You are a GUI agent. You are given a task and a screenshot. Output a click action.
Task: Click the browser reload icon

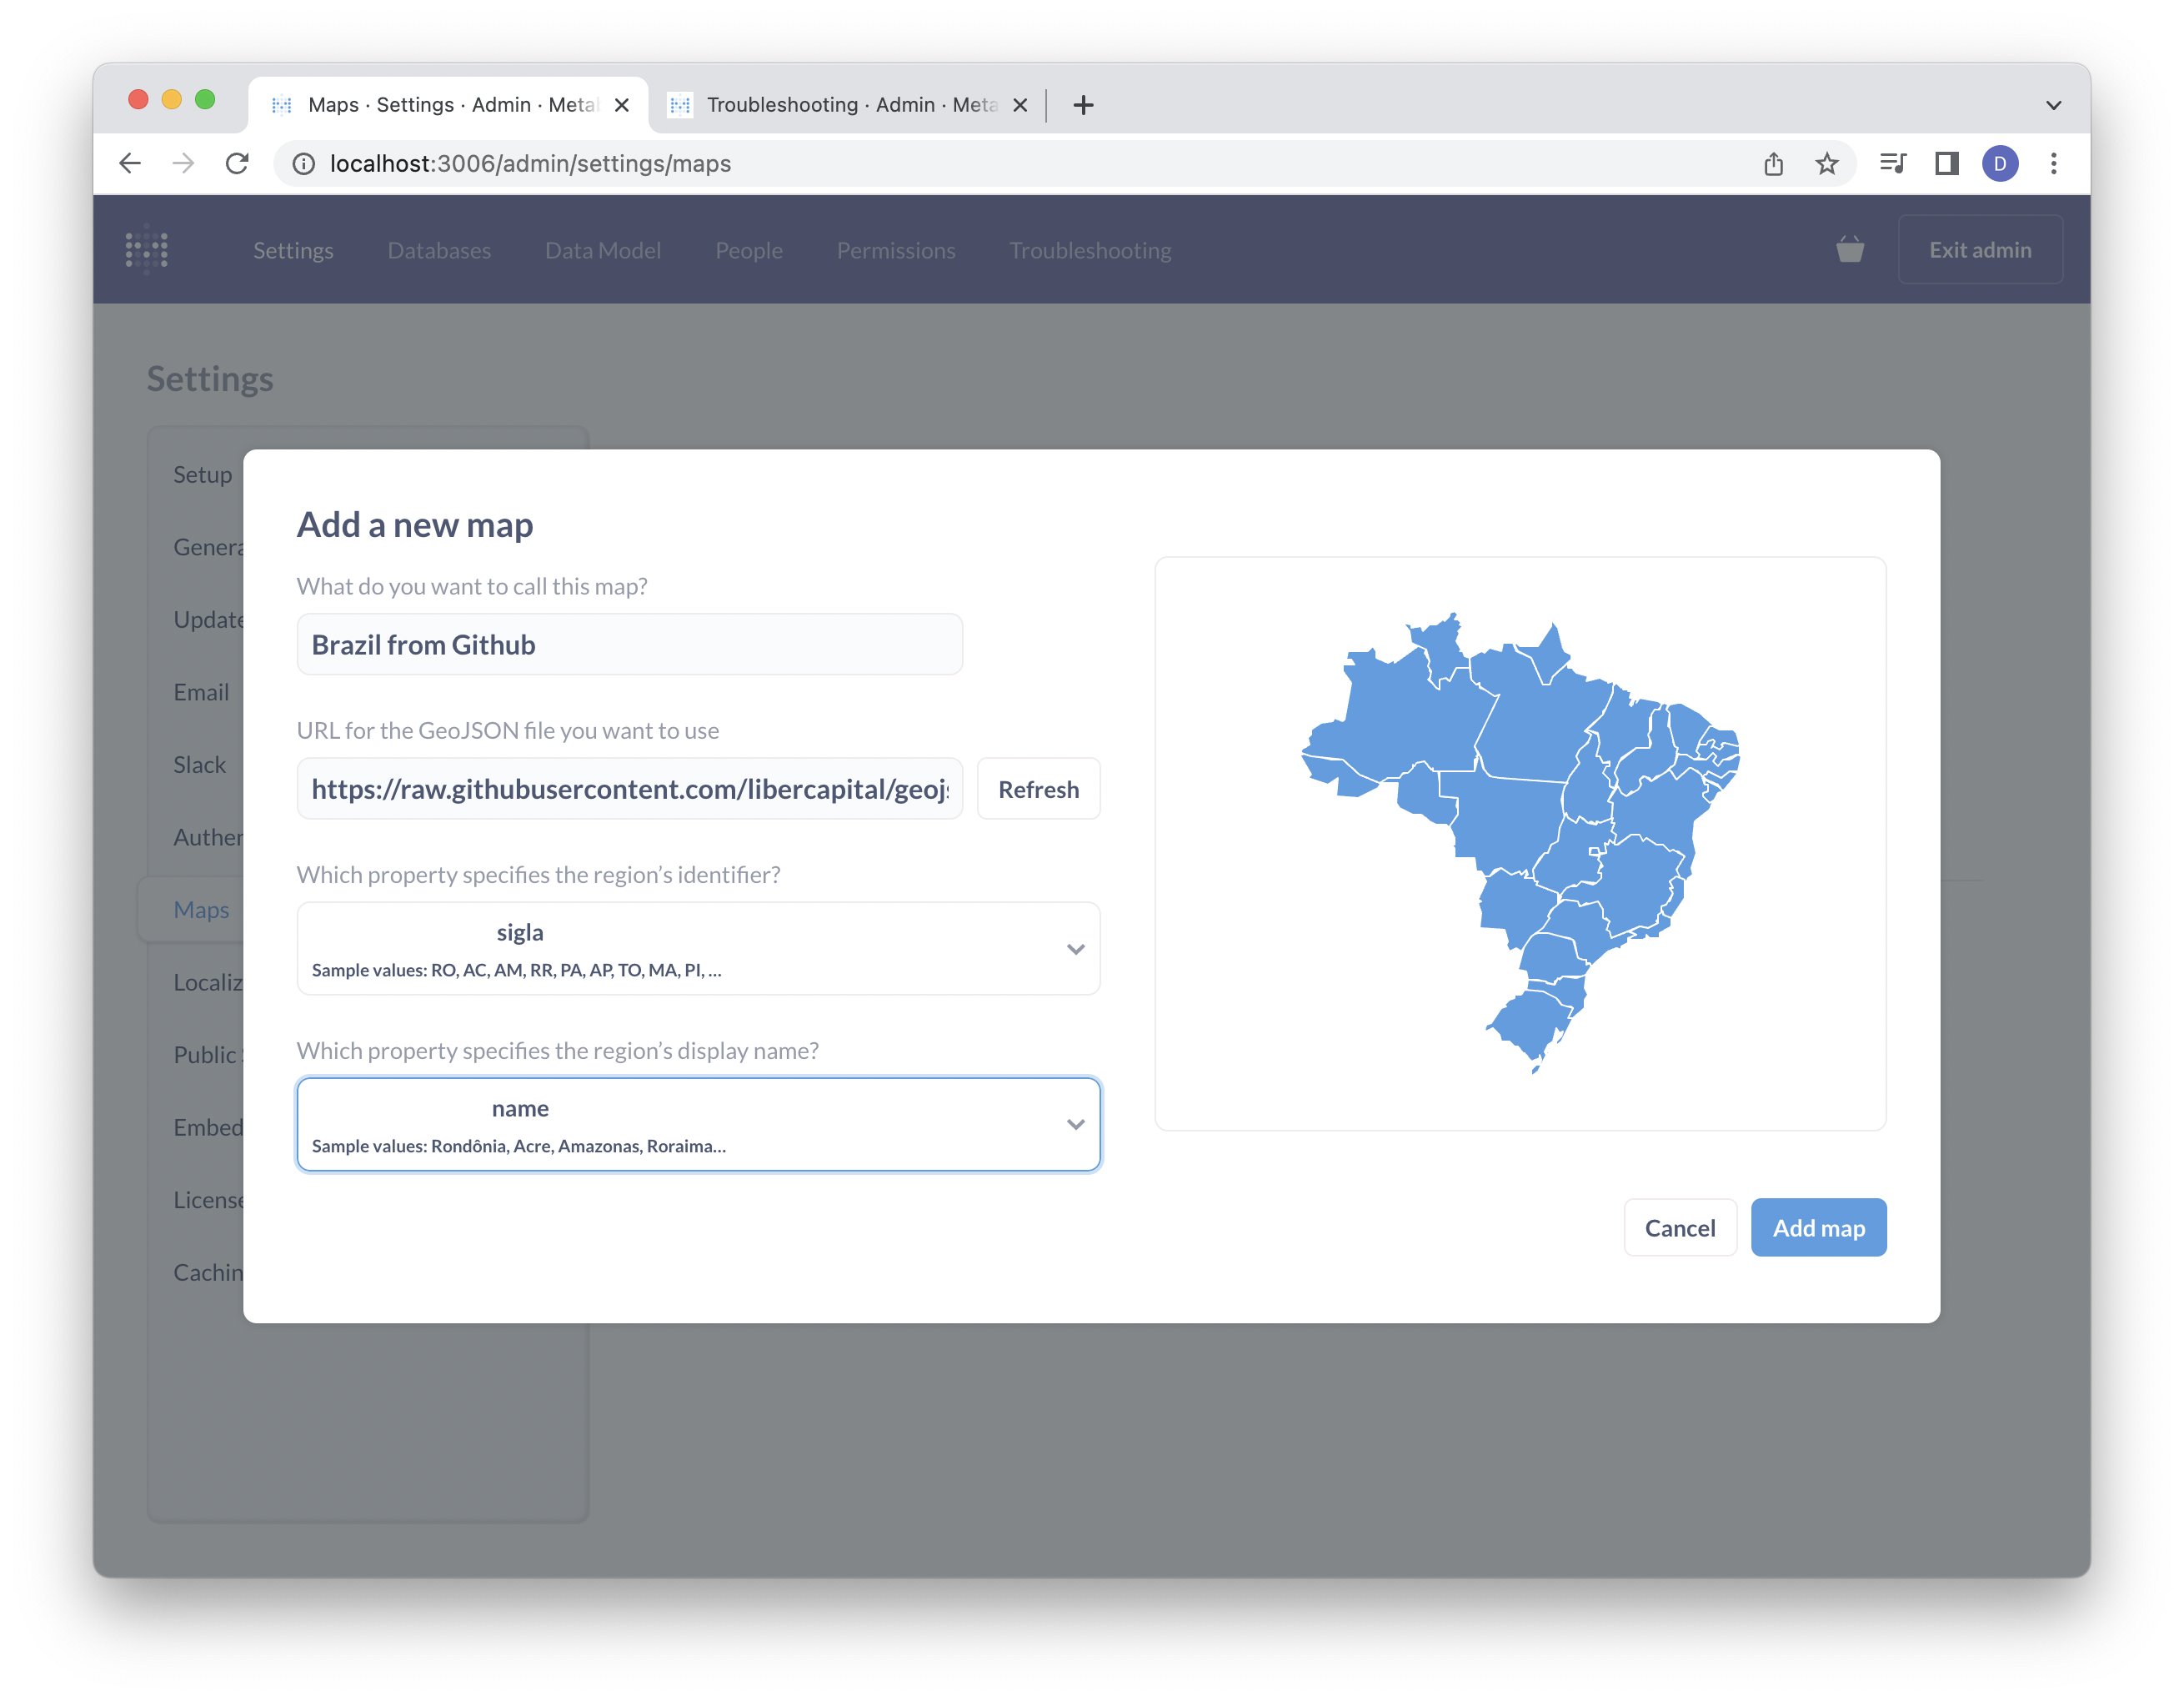pos(237,163)
